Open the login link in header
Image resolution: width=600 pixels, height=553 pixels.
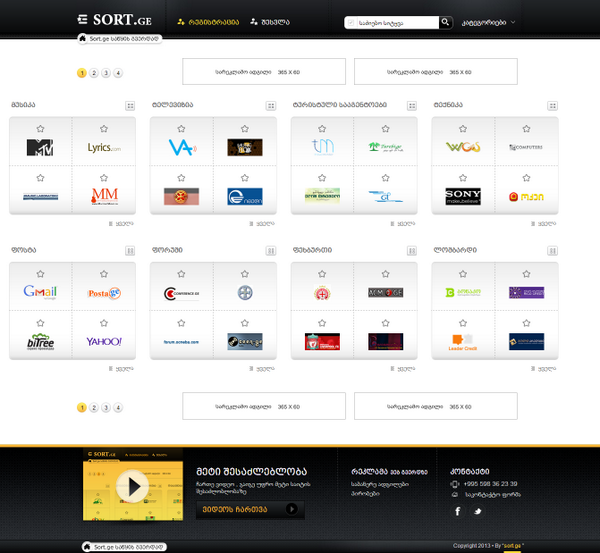270,22
